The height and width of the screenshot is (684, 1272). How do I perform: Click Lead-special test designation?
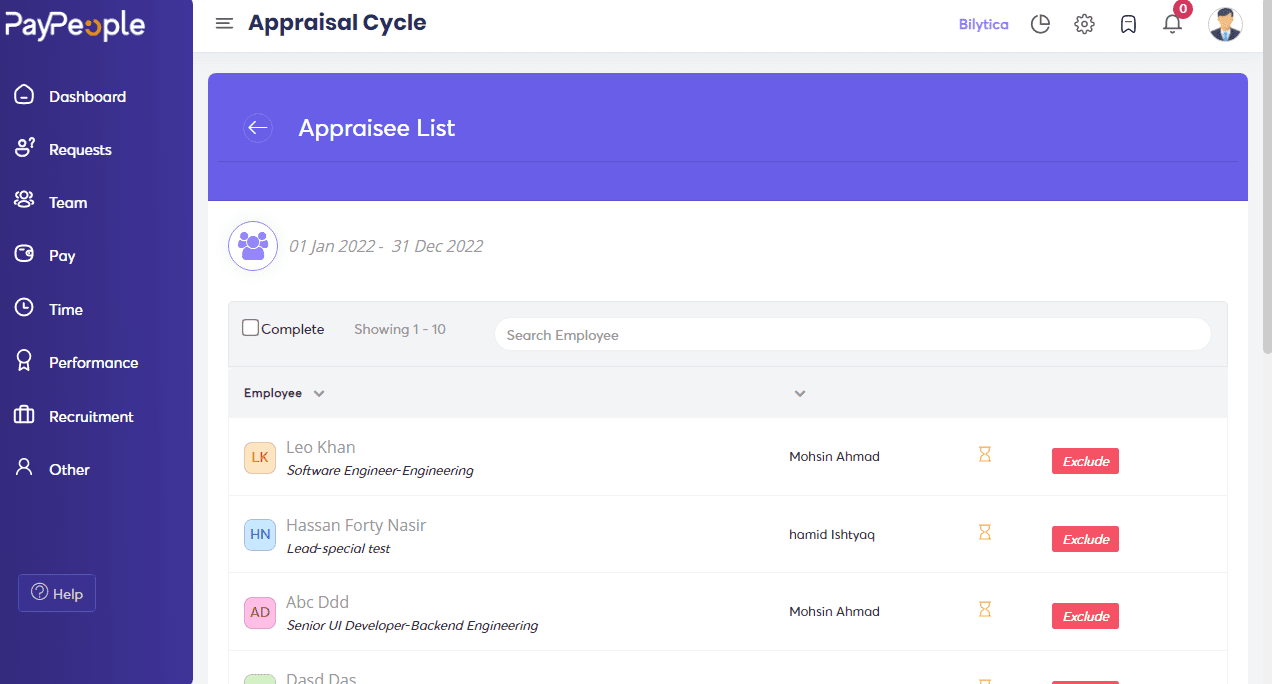(x=338, y=548)
